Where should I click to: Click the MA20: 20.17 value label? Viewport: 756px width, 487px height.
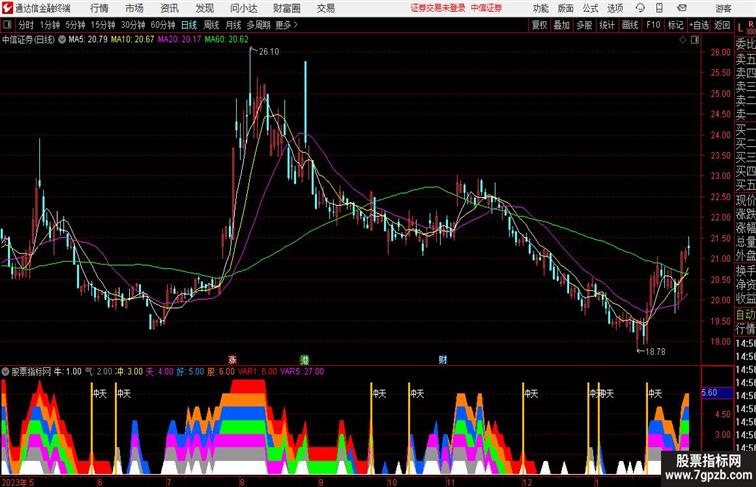(x=179, y=40)
